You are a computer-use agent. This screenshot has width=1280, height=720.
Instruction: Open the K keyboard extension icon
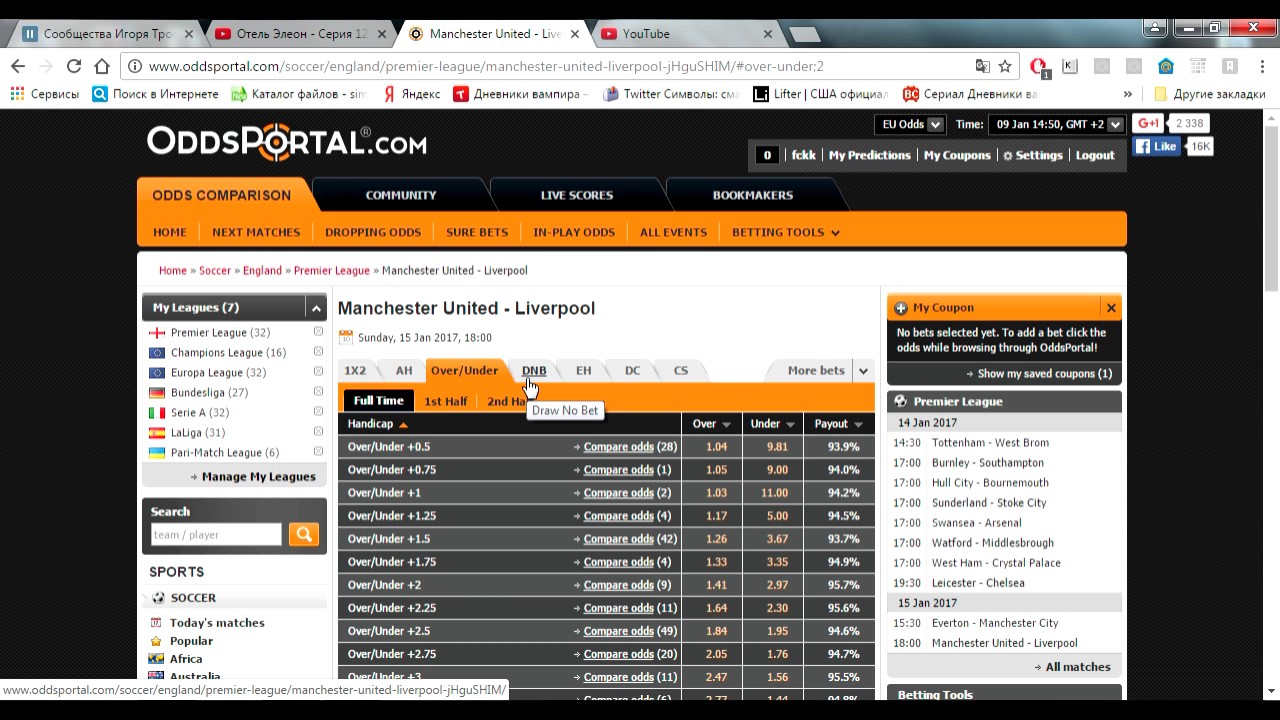click(1069, 66)
